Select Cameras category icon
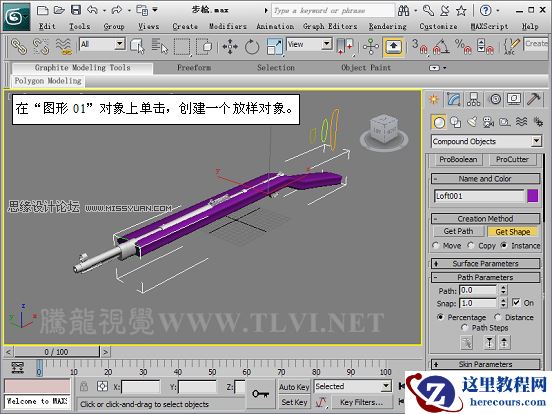Viewport: 552px width, 414px height. click(488, 122)
